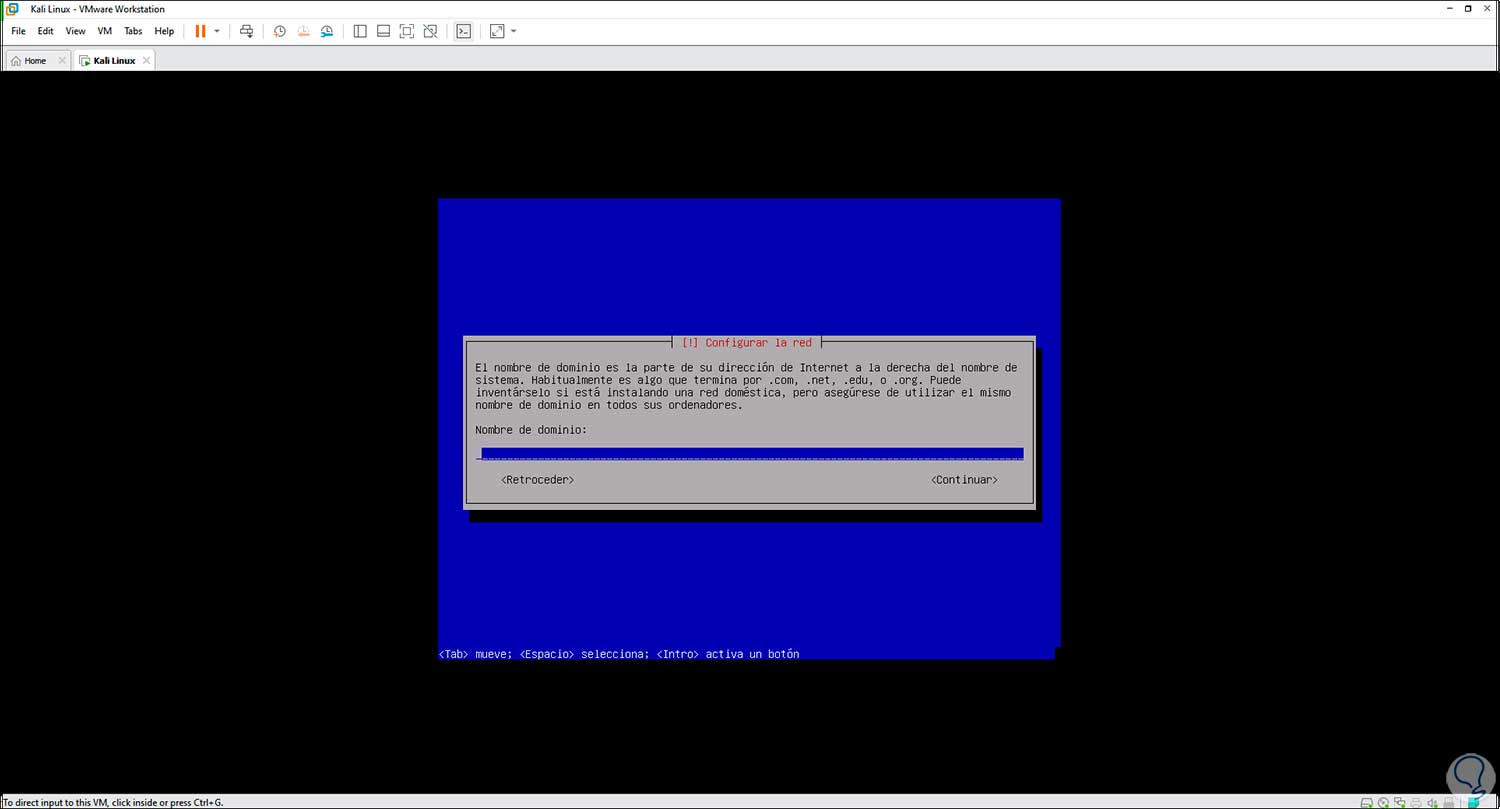Activate the Retroceder button
1500x809 pixels.
[538, 480]
